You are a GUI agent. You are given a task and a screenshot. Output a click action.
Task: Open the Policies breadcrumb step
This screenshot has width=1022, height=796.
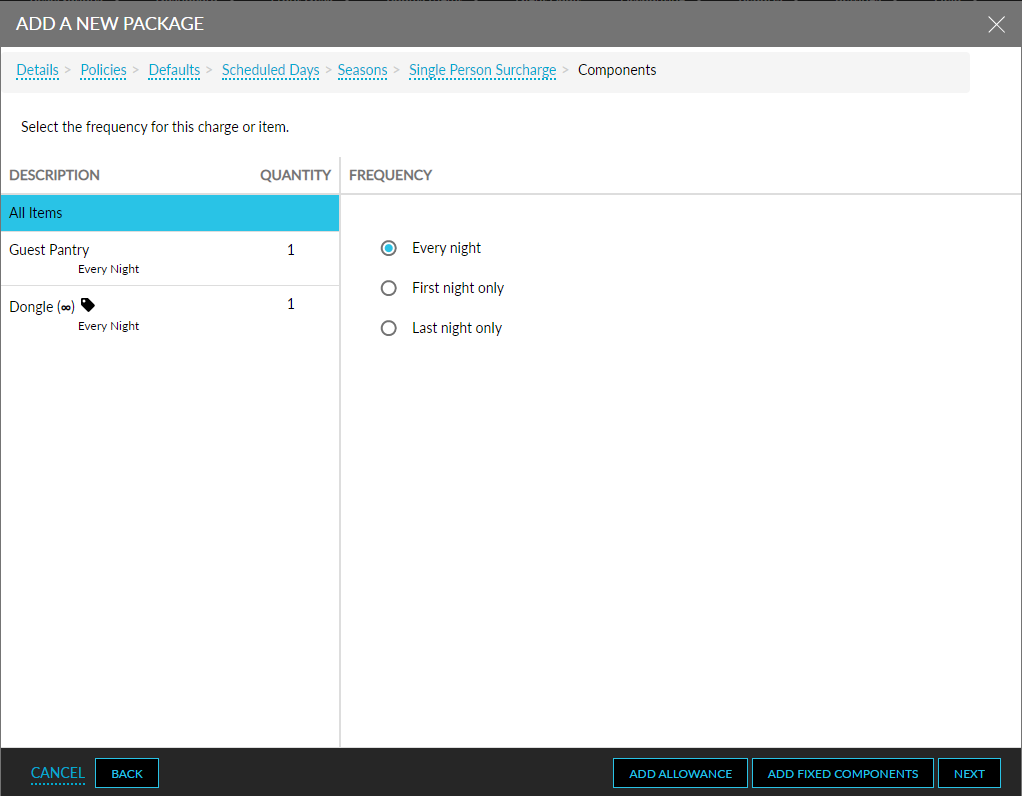point(103,70)
